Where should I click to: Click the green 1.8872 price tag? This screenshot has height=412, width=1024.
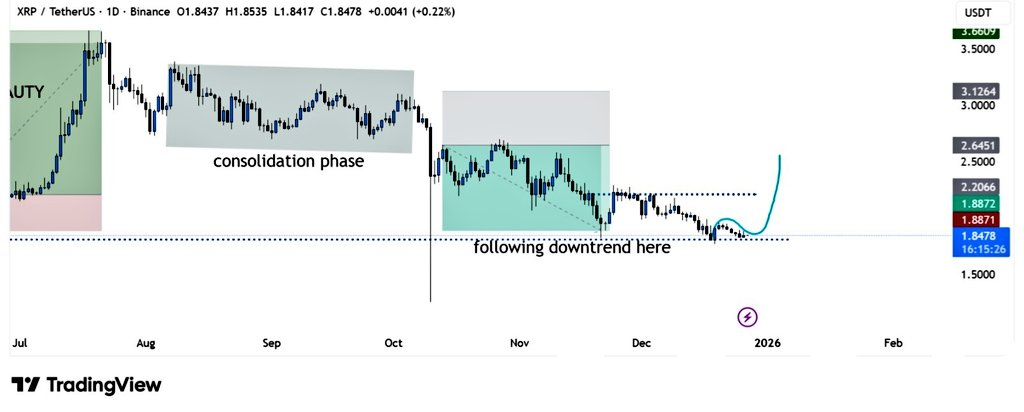click(975, 202)
